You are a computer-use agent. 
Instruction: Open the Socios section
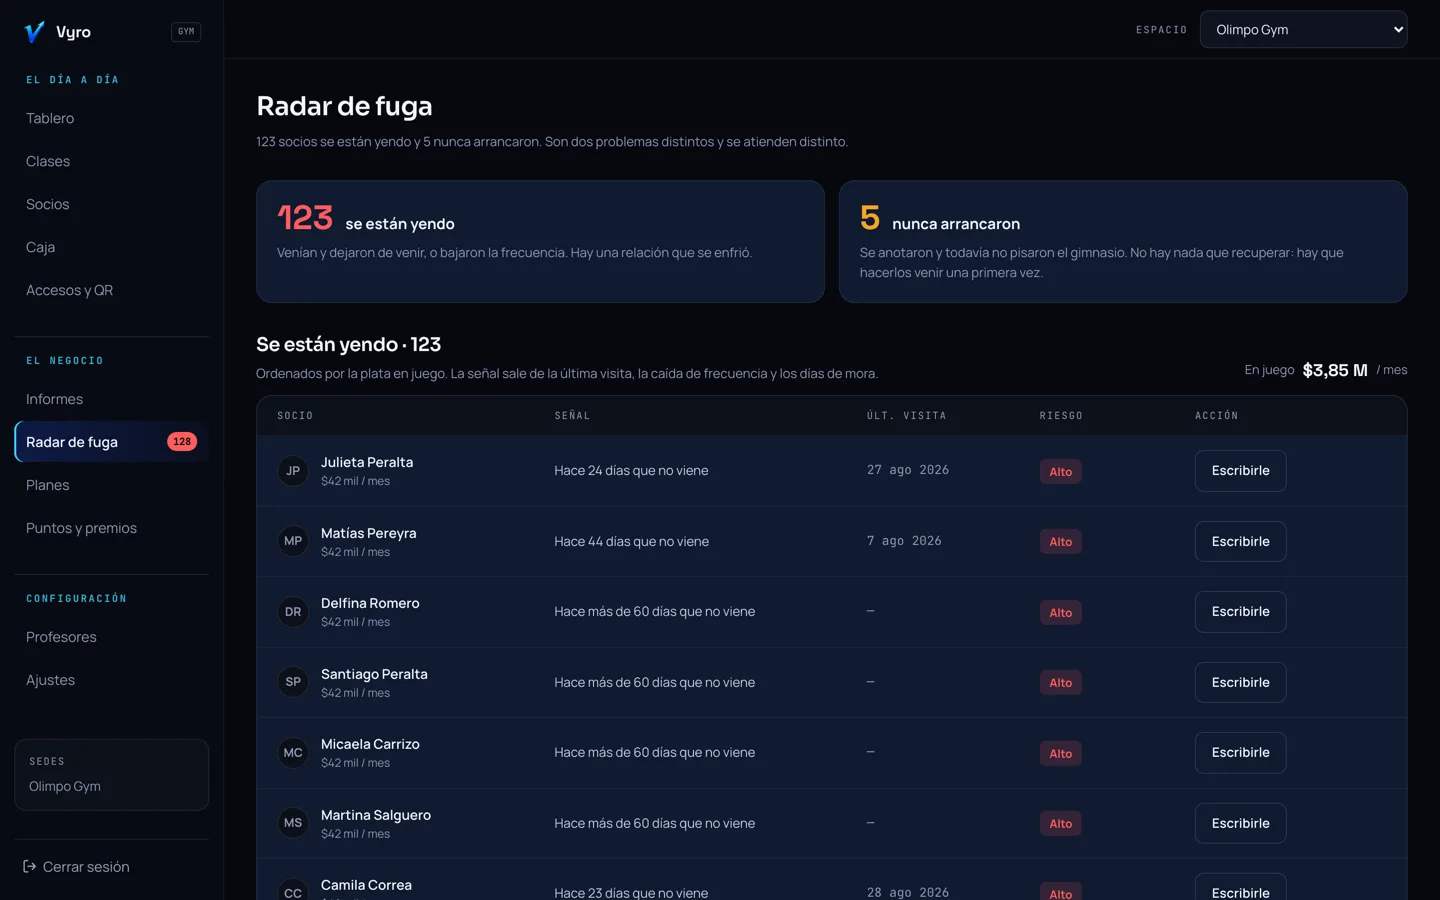(x=111, y=204)
